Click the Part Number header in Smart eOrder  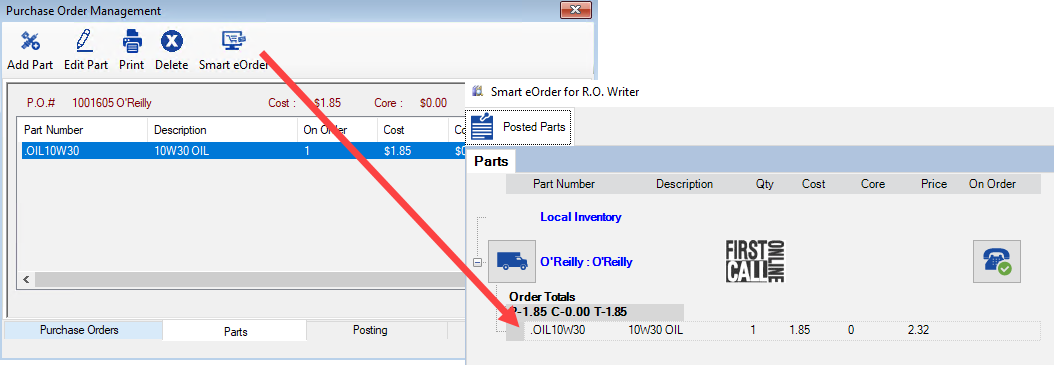tap(564, 184)
